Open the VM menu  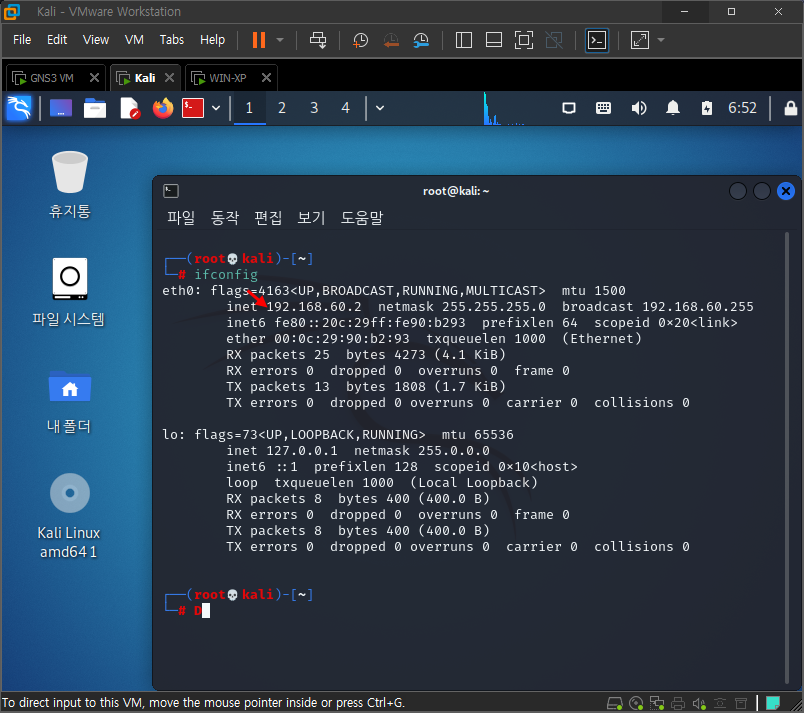(134, 40)
